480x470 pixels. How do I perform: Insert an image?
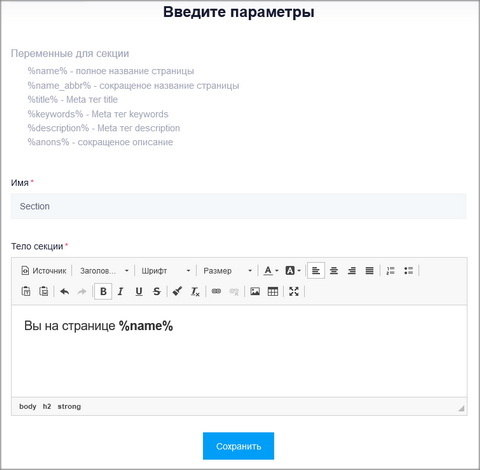point(255,291)
